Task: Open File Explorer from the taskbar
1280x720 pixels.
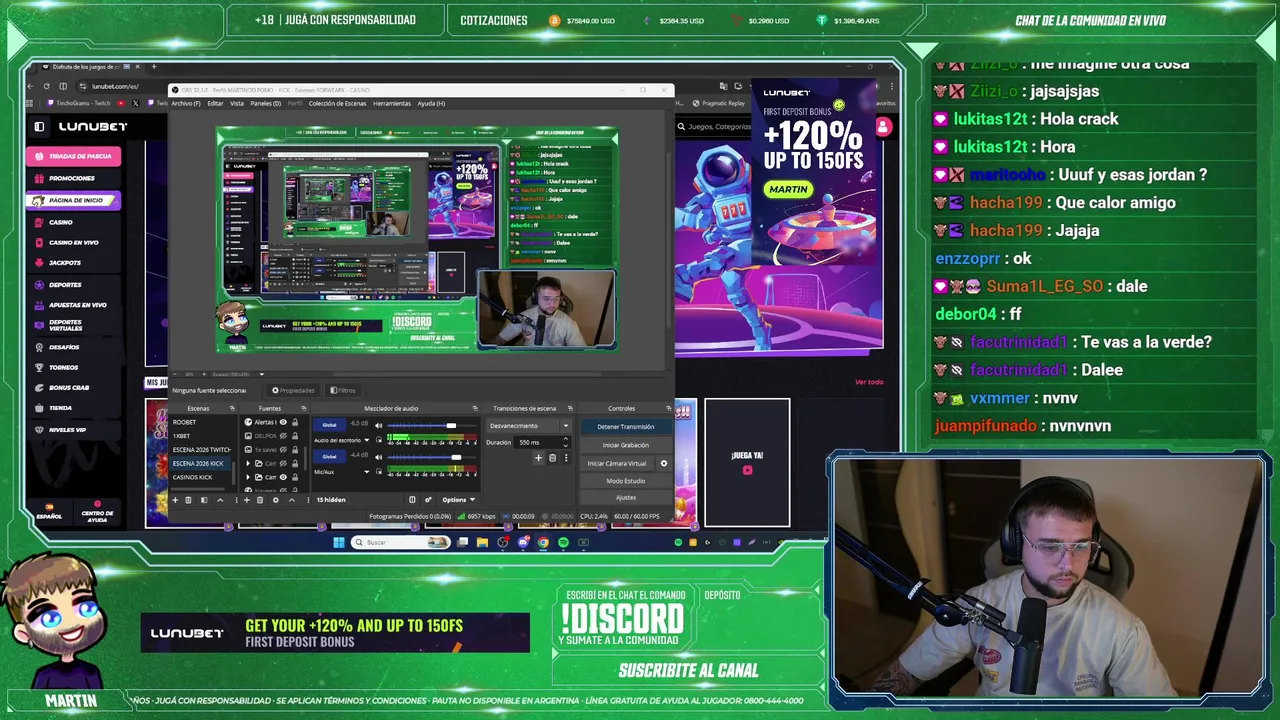Action: click(482, 542)
